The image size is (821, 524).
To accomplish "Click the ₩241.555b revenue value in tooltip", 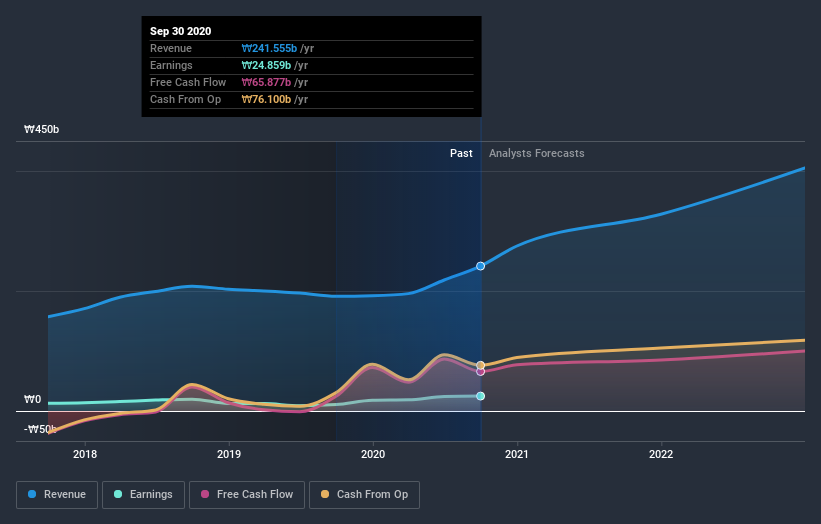I will tap(269, 48).
